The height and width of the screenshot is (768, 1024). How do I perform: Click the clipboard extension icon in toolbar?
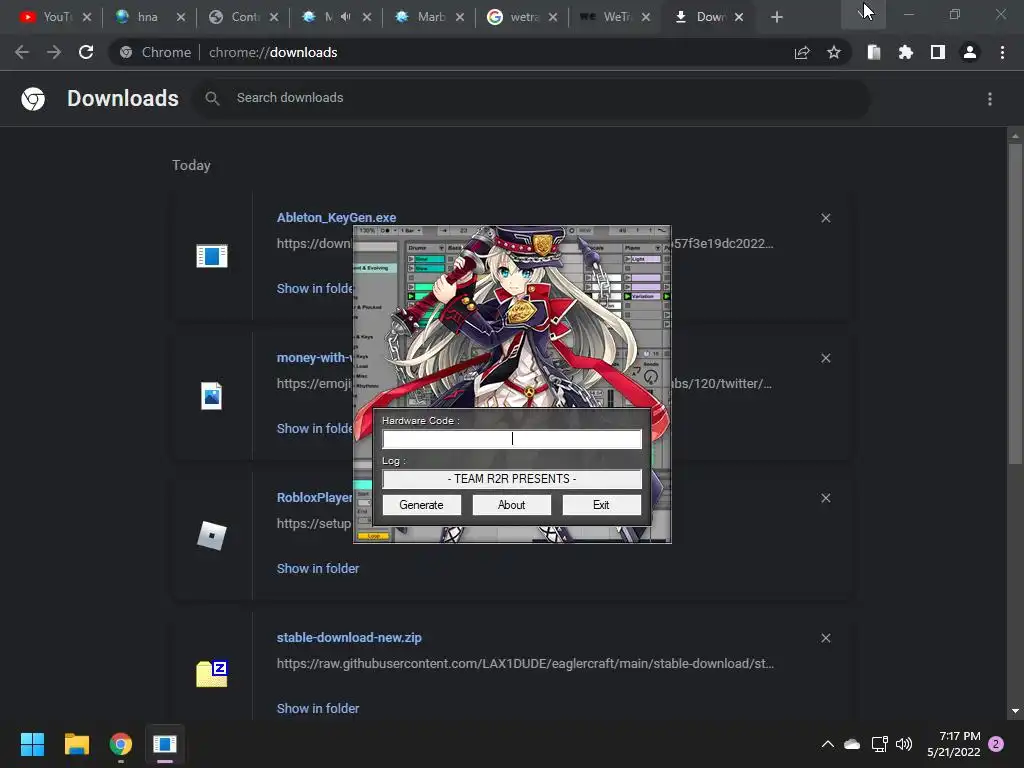click(x=874, y=52)
